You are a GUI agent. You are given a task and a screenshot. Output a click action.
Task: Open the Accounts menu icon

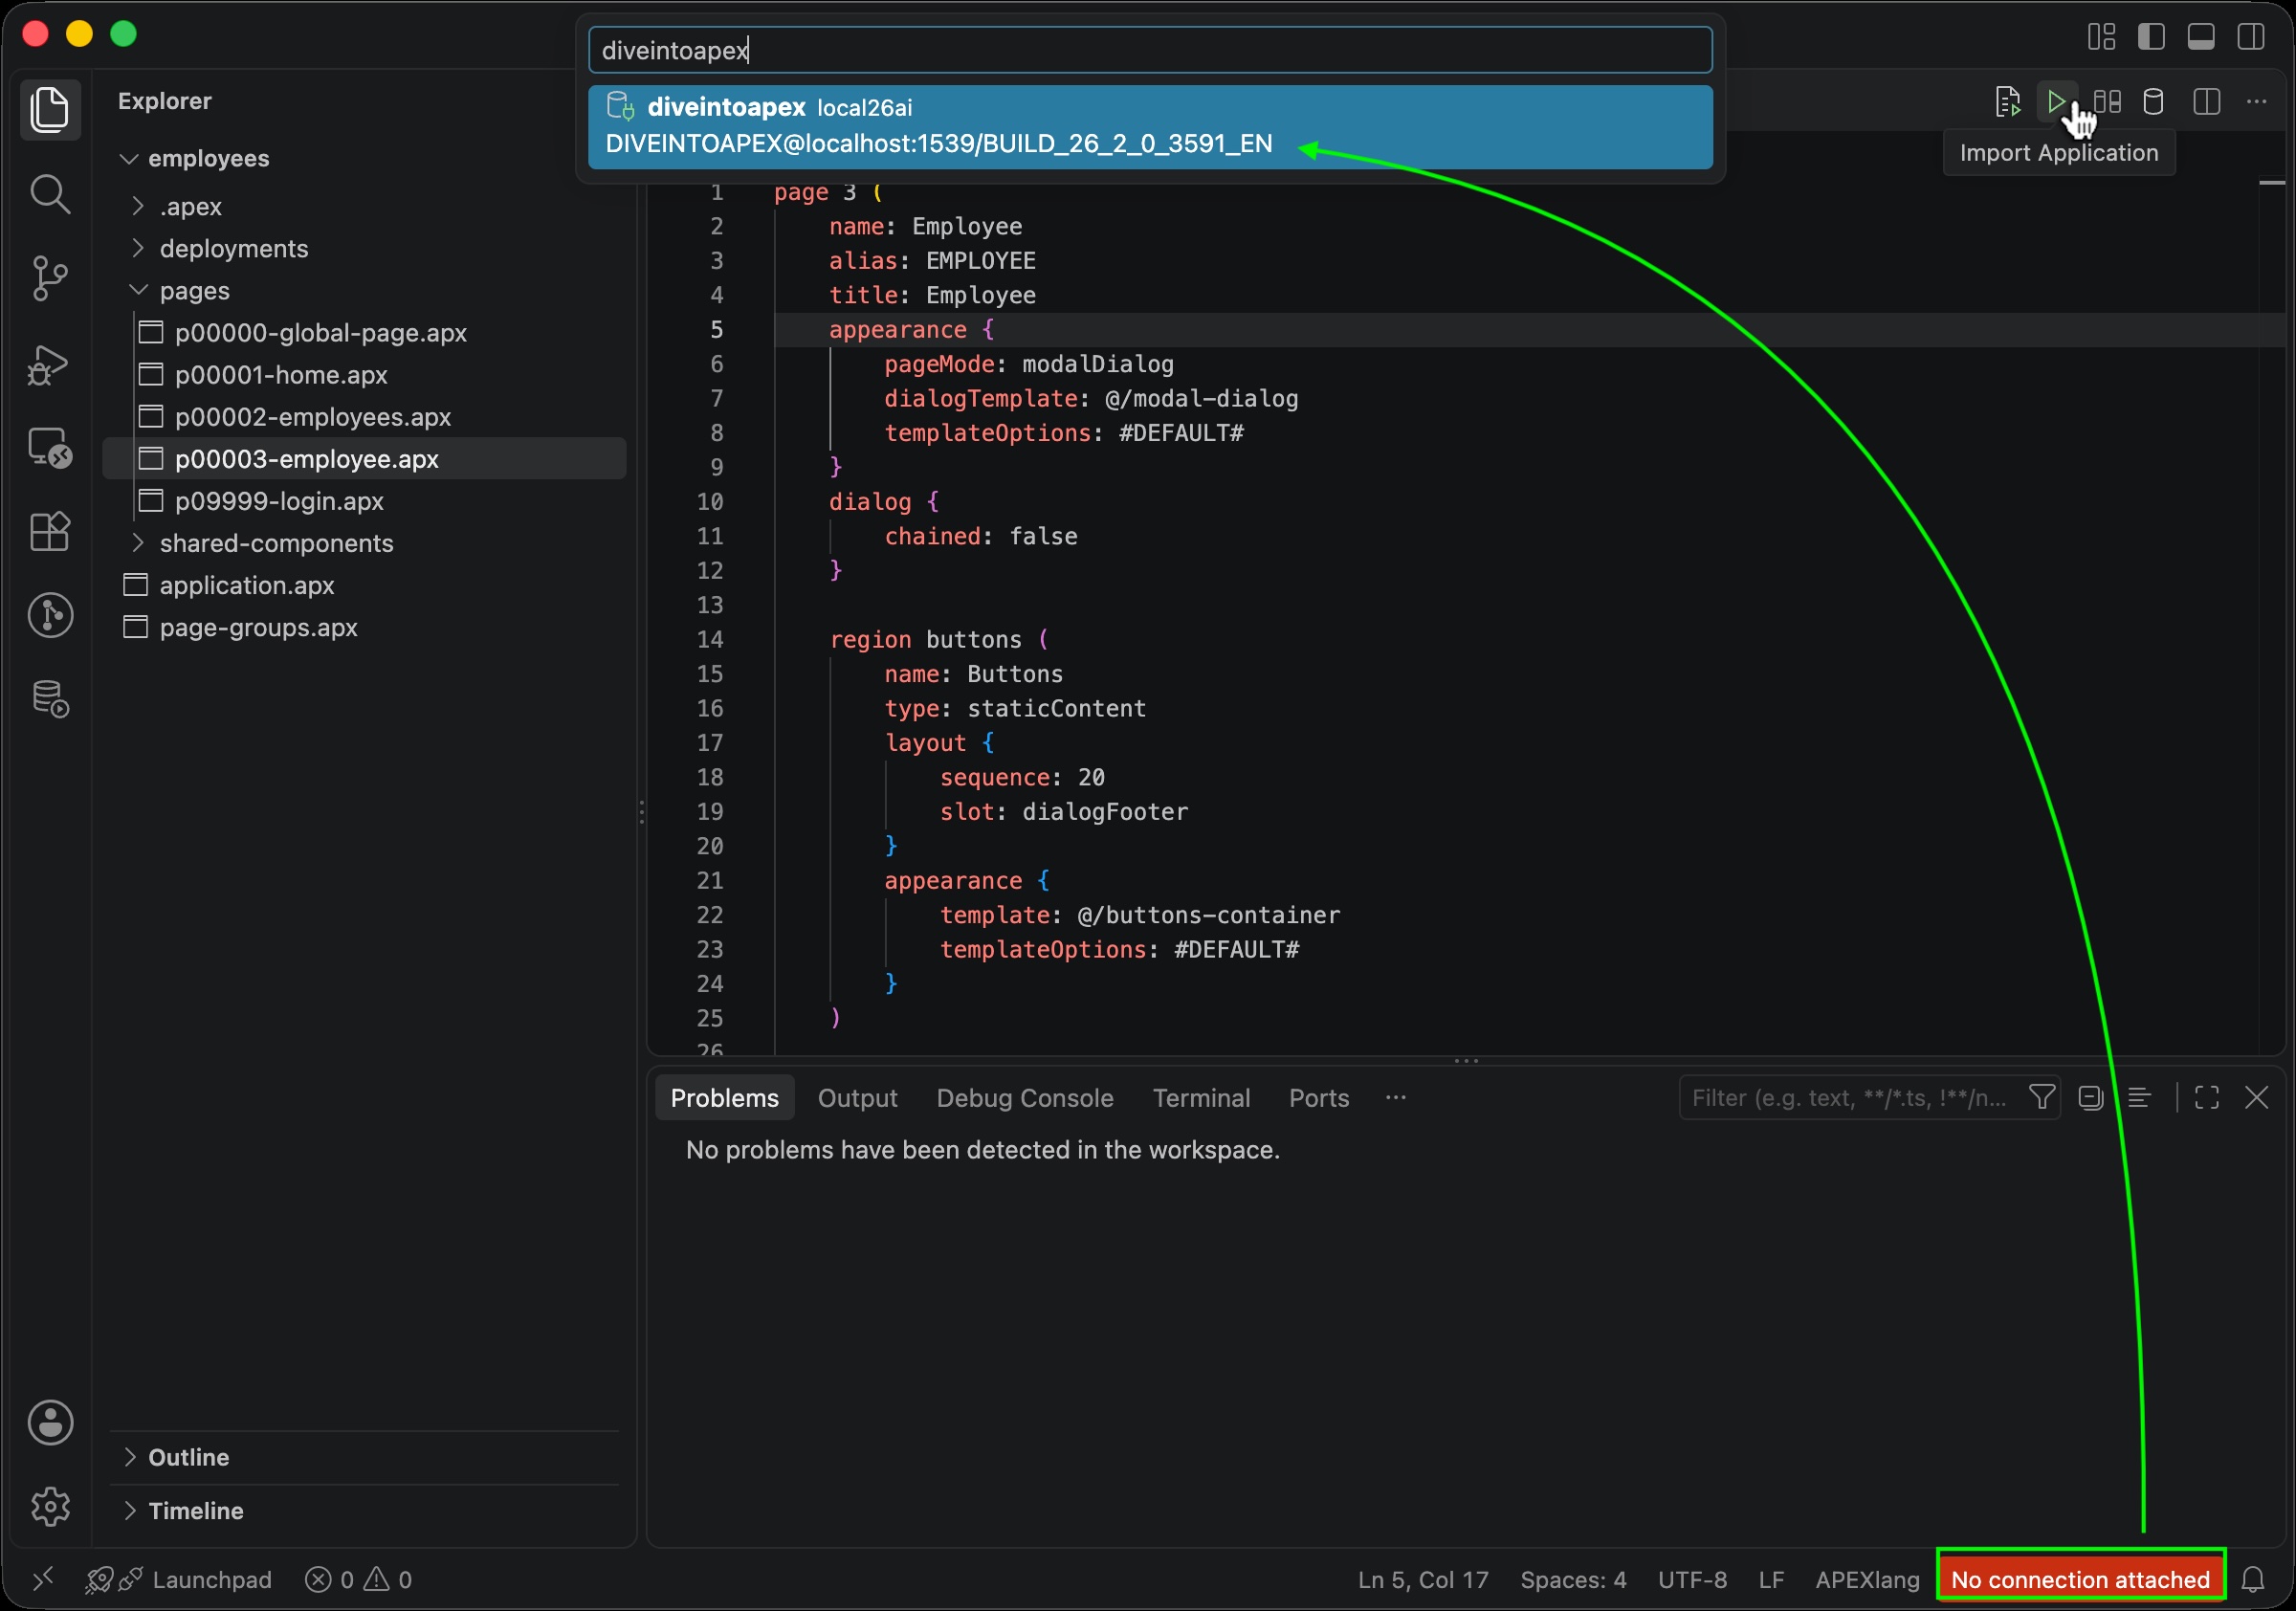click(x=50, y=1423)
